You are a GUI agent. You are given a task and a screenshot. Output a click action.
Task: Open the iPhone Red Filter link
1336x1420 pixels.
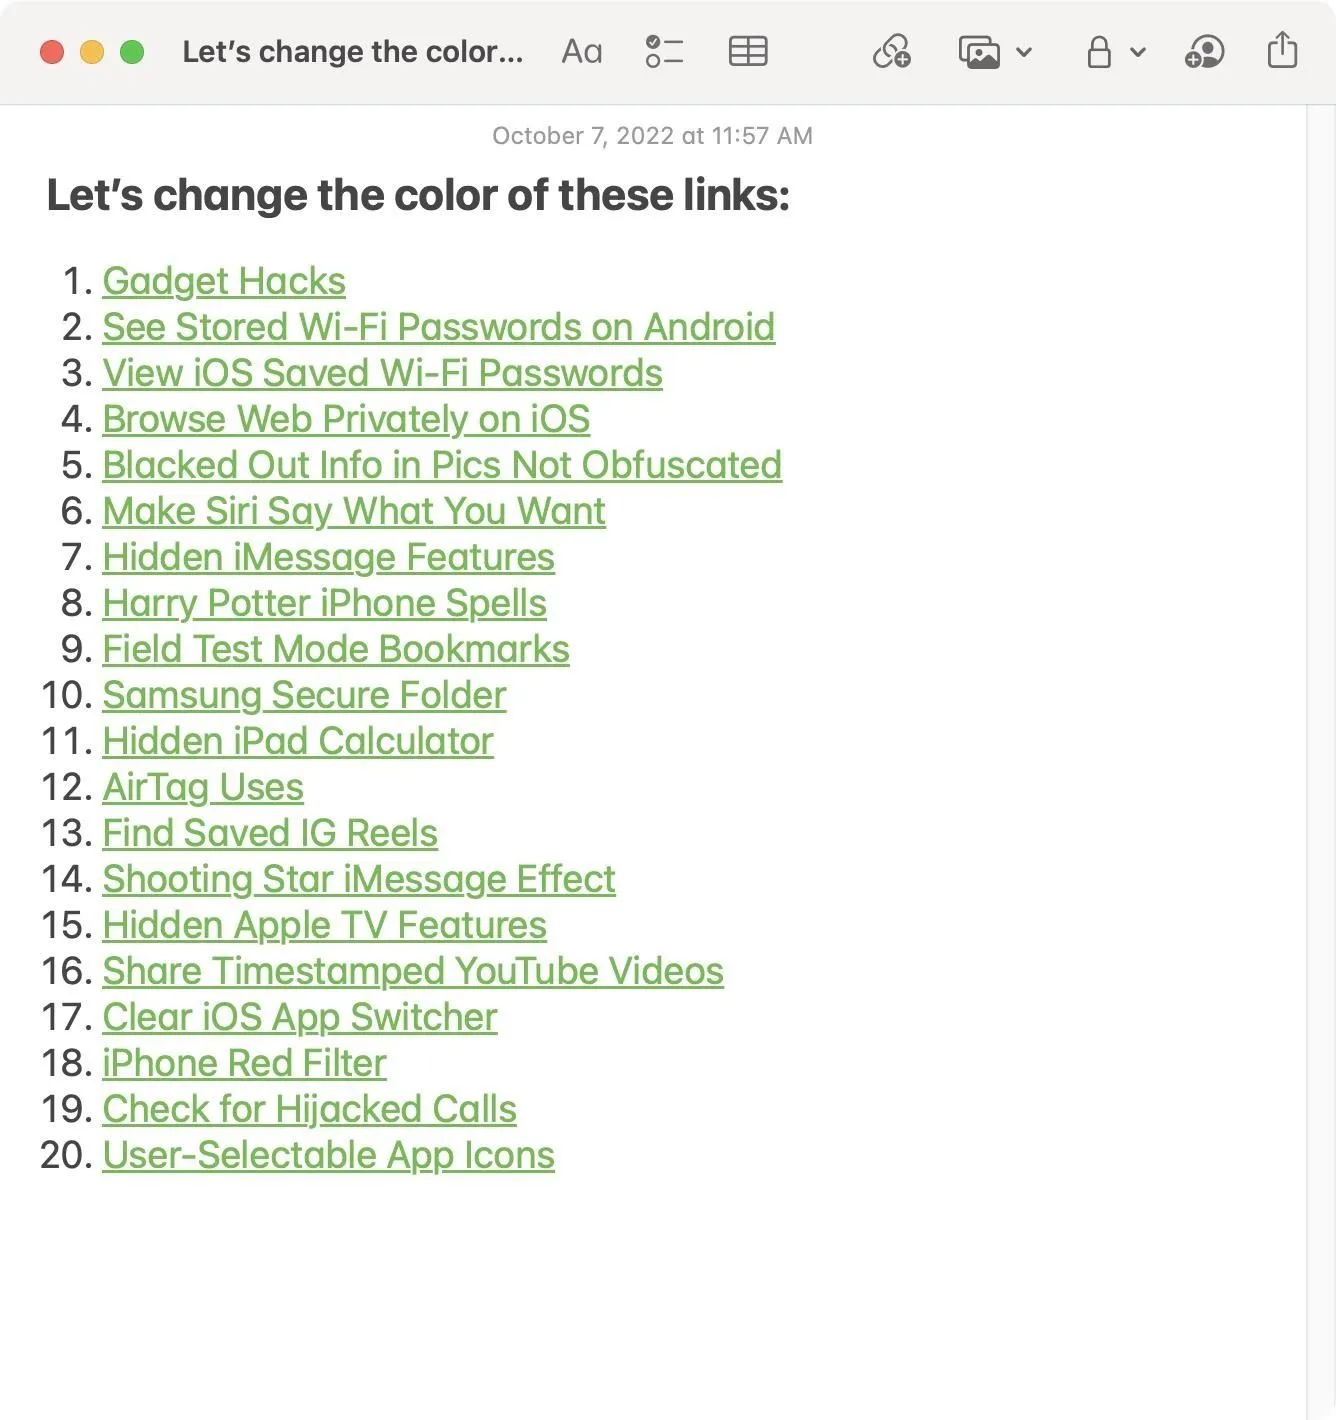pos(244,1063)
